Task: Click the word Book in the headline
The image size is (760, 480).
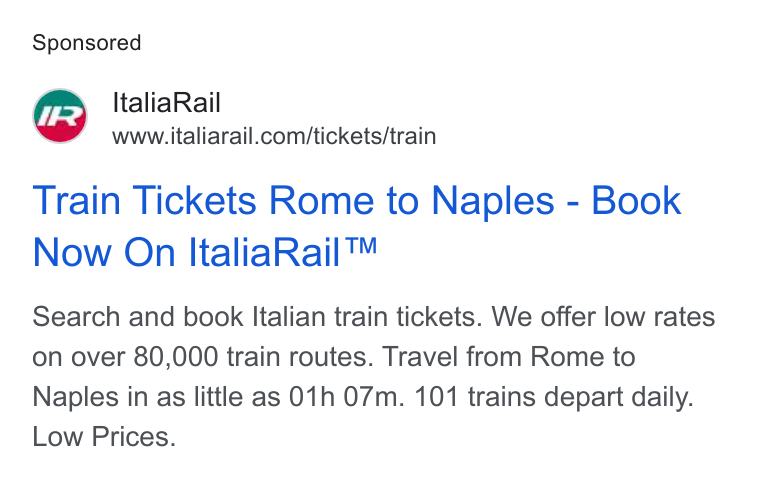Action: 636,200
